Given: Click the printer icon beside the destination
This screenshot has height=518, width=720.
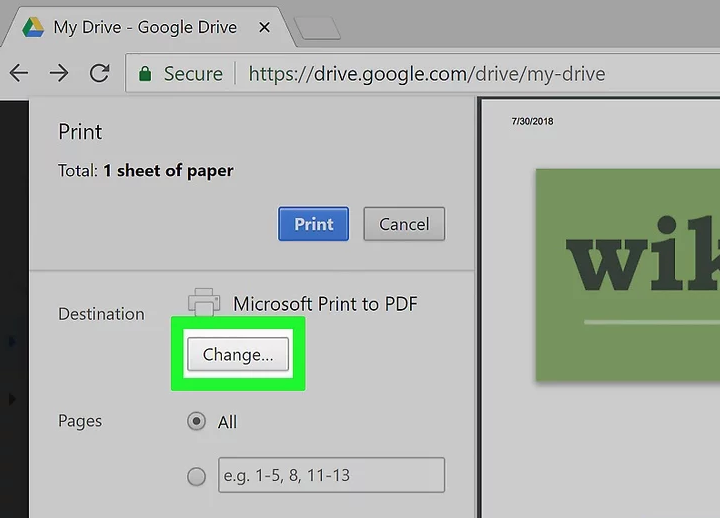Looking at the screenshot, I should [x=204, y=301].
